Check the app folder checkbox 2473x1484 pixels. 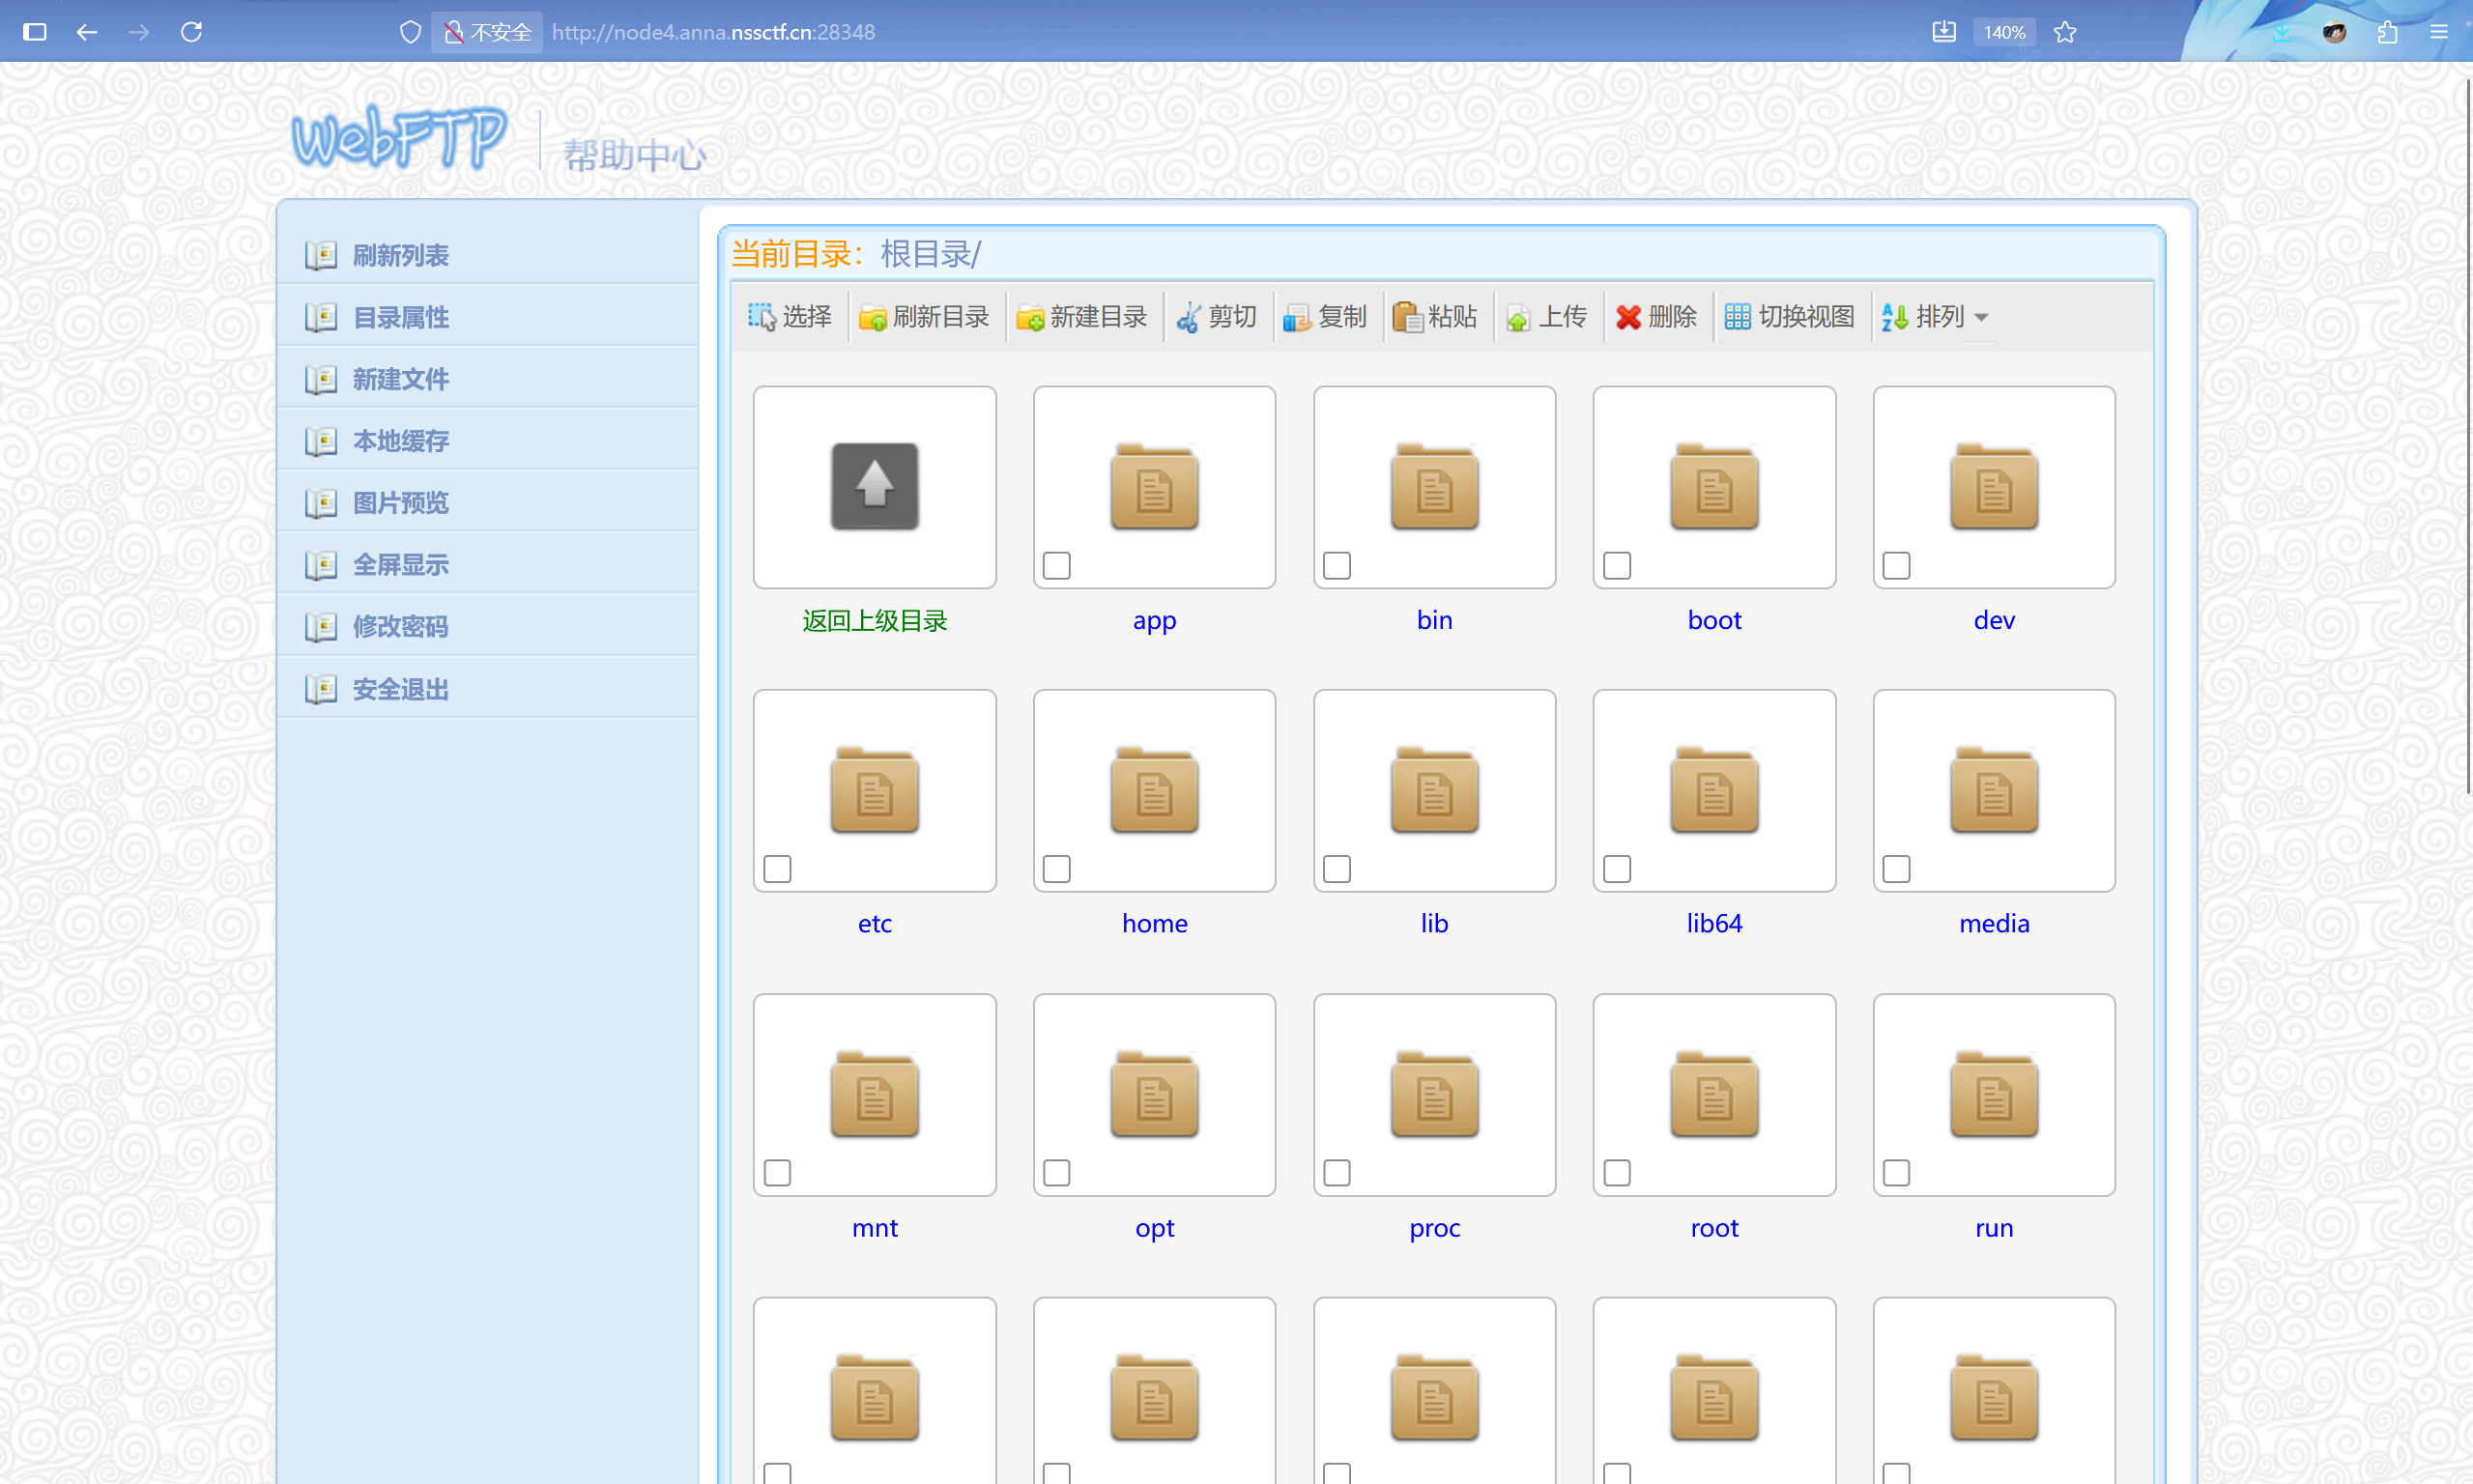[1056, 565]
